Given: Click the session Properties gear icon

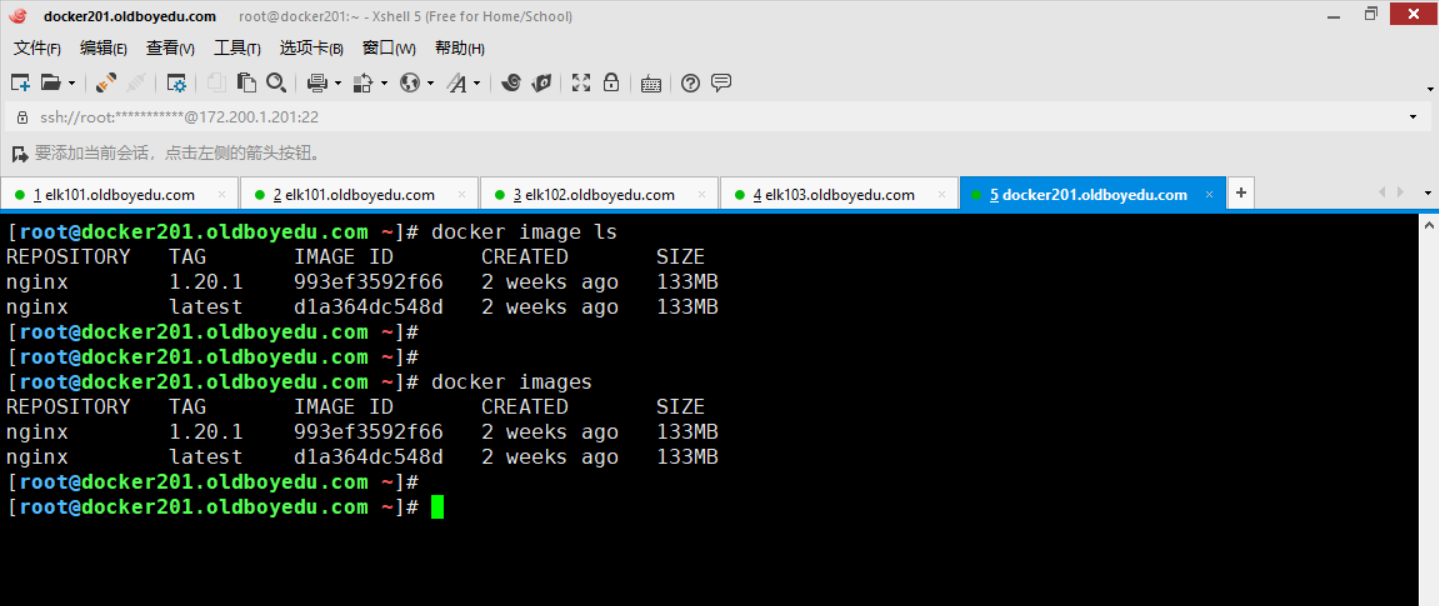Looking at the screenshot, I should (177, 83).
